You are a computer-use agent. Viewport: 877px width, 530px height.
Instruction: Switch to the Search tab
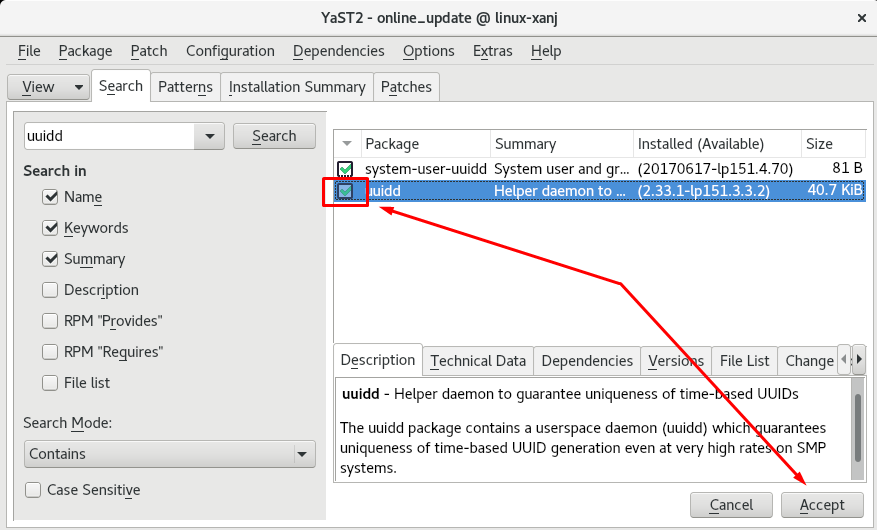[121, 86]
